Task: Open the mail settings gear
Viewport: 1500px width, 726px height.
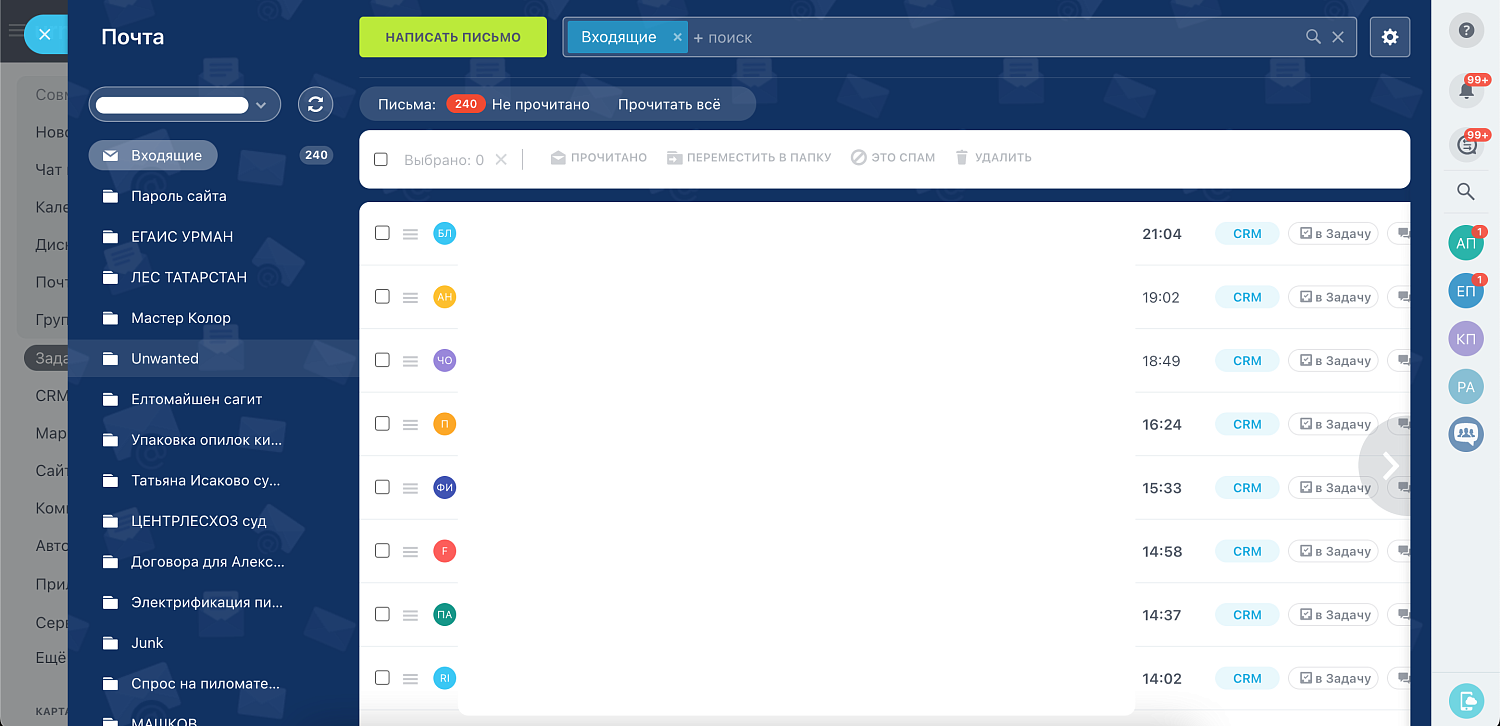Action: point(1389,36)
